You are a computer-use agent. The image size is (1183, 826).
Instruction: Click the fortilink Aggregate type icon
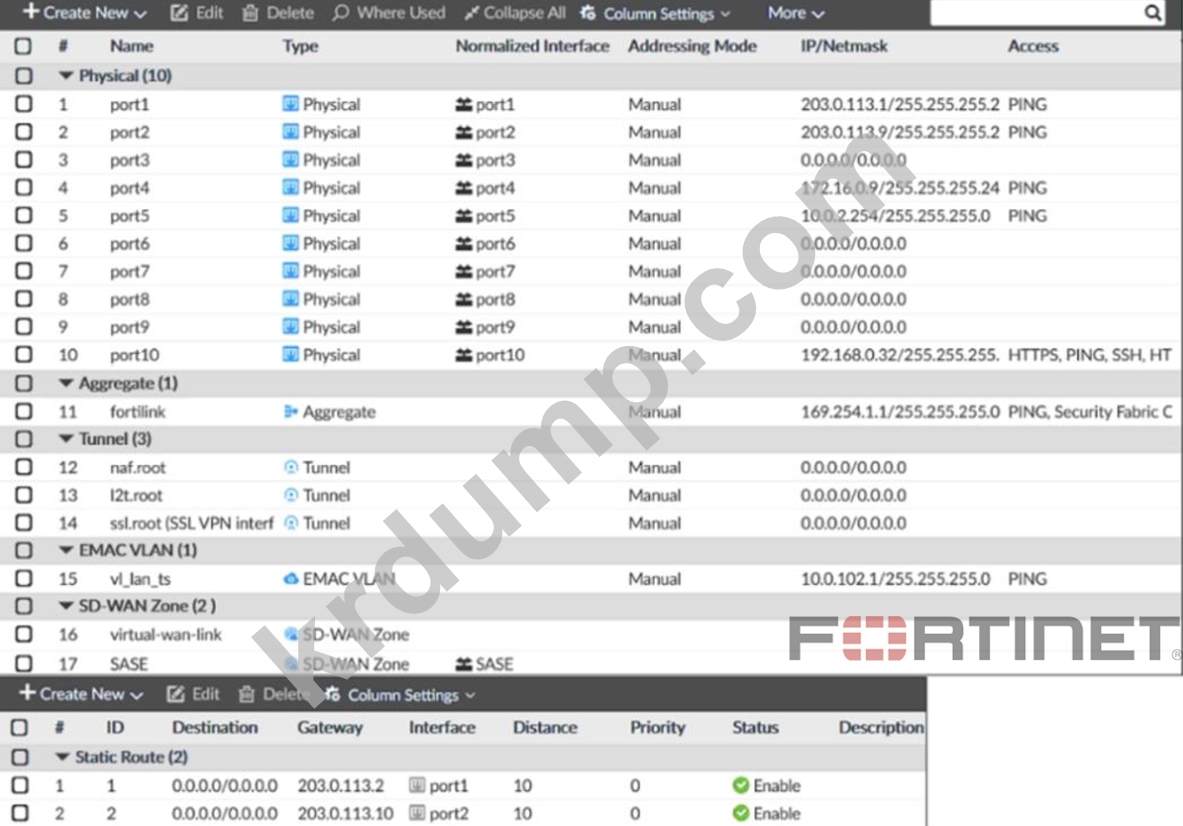pos(291,412)
